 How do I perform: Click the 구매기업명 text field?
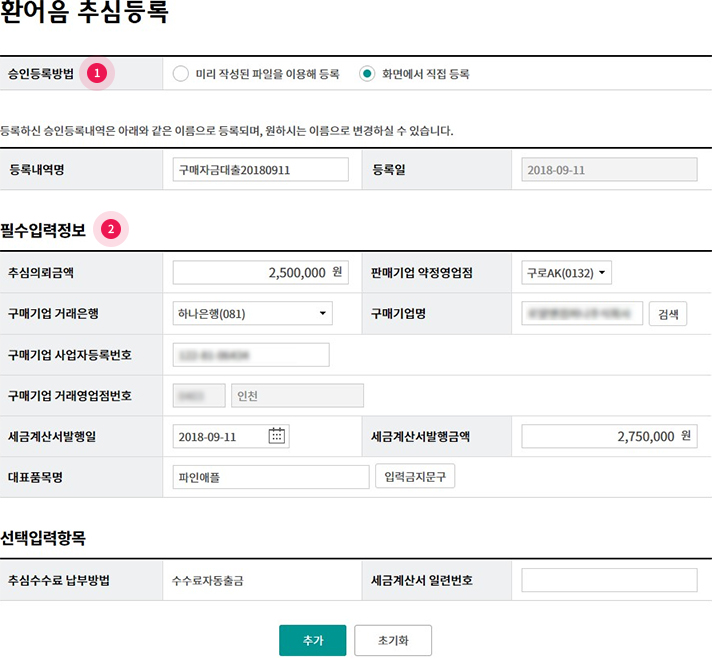(x=582, y=313)
